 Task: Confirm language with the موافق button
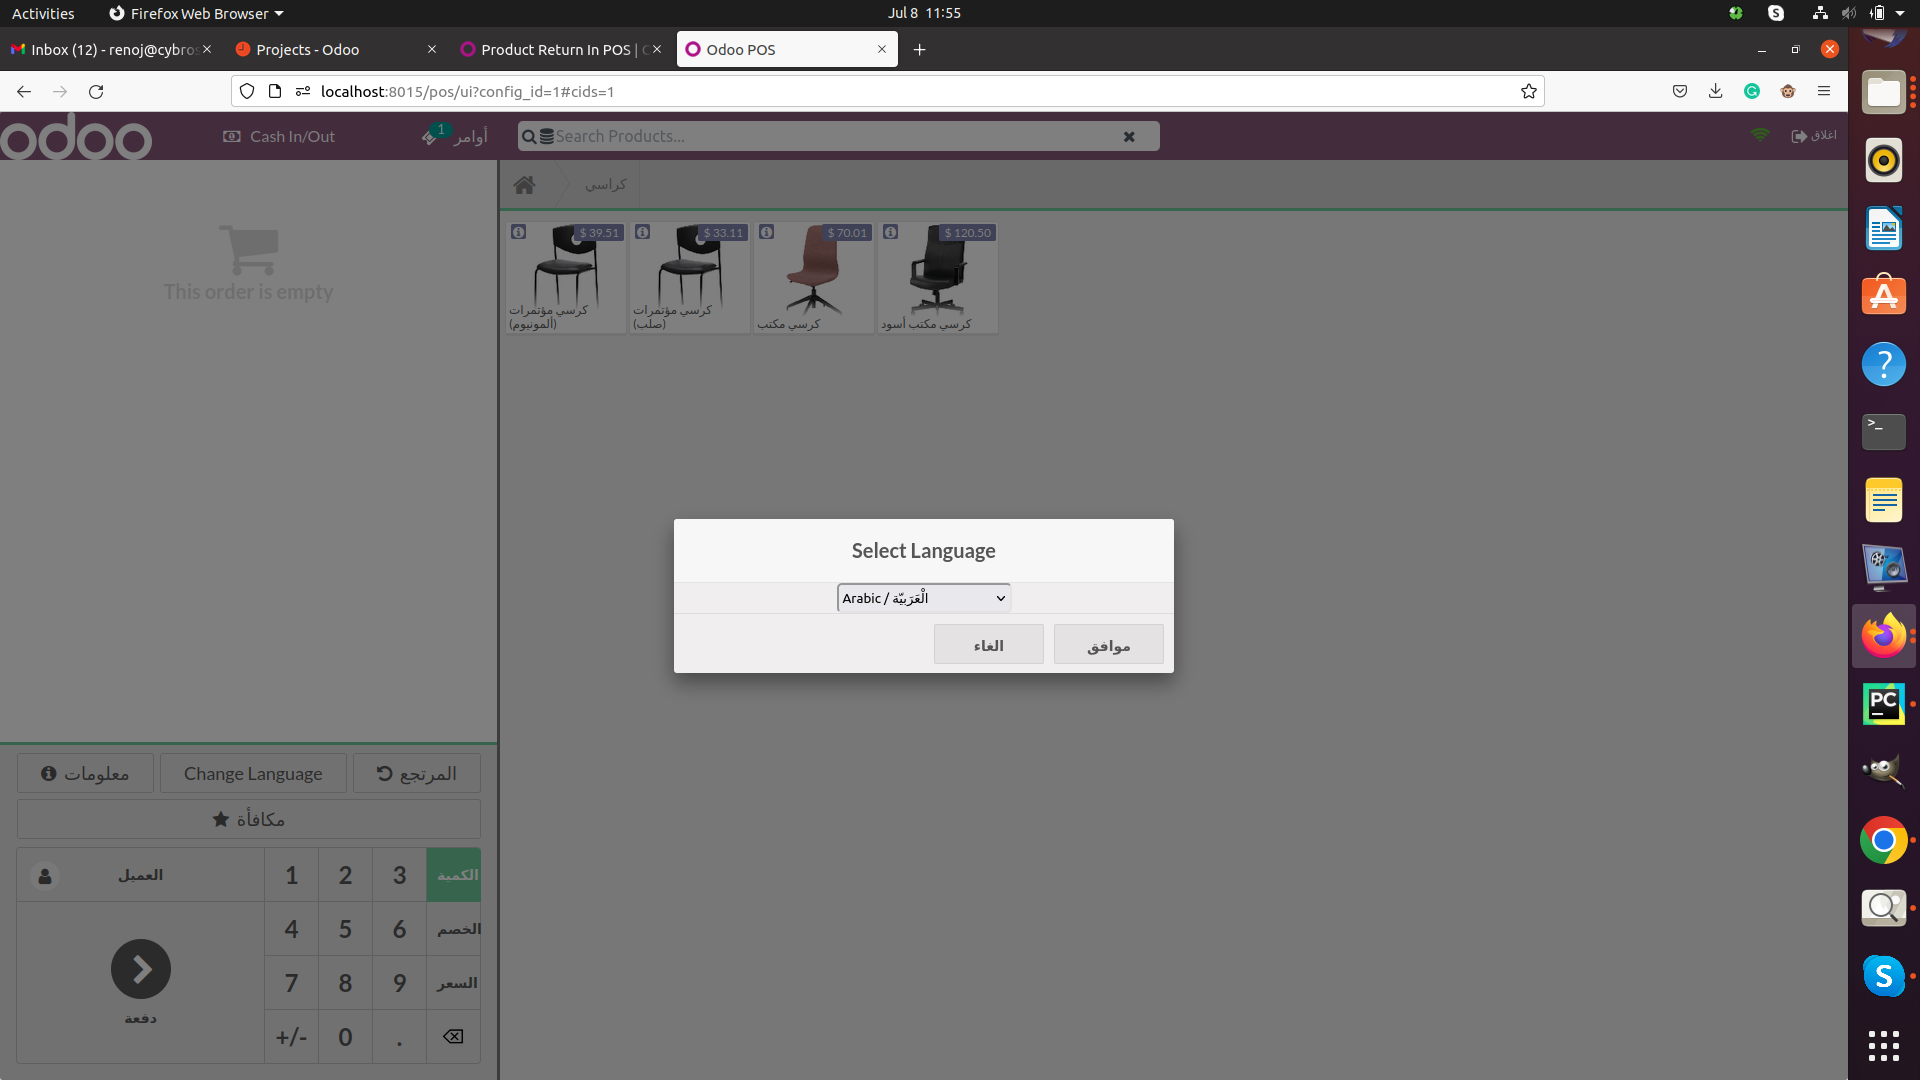[1108, 645]
